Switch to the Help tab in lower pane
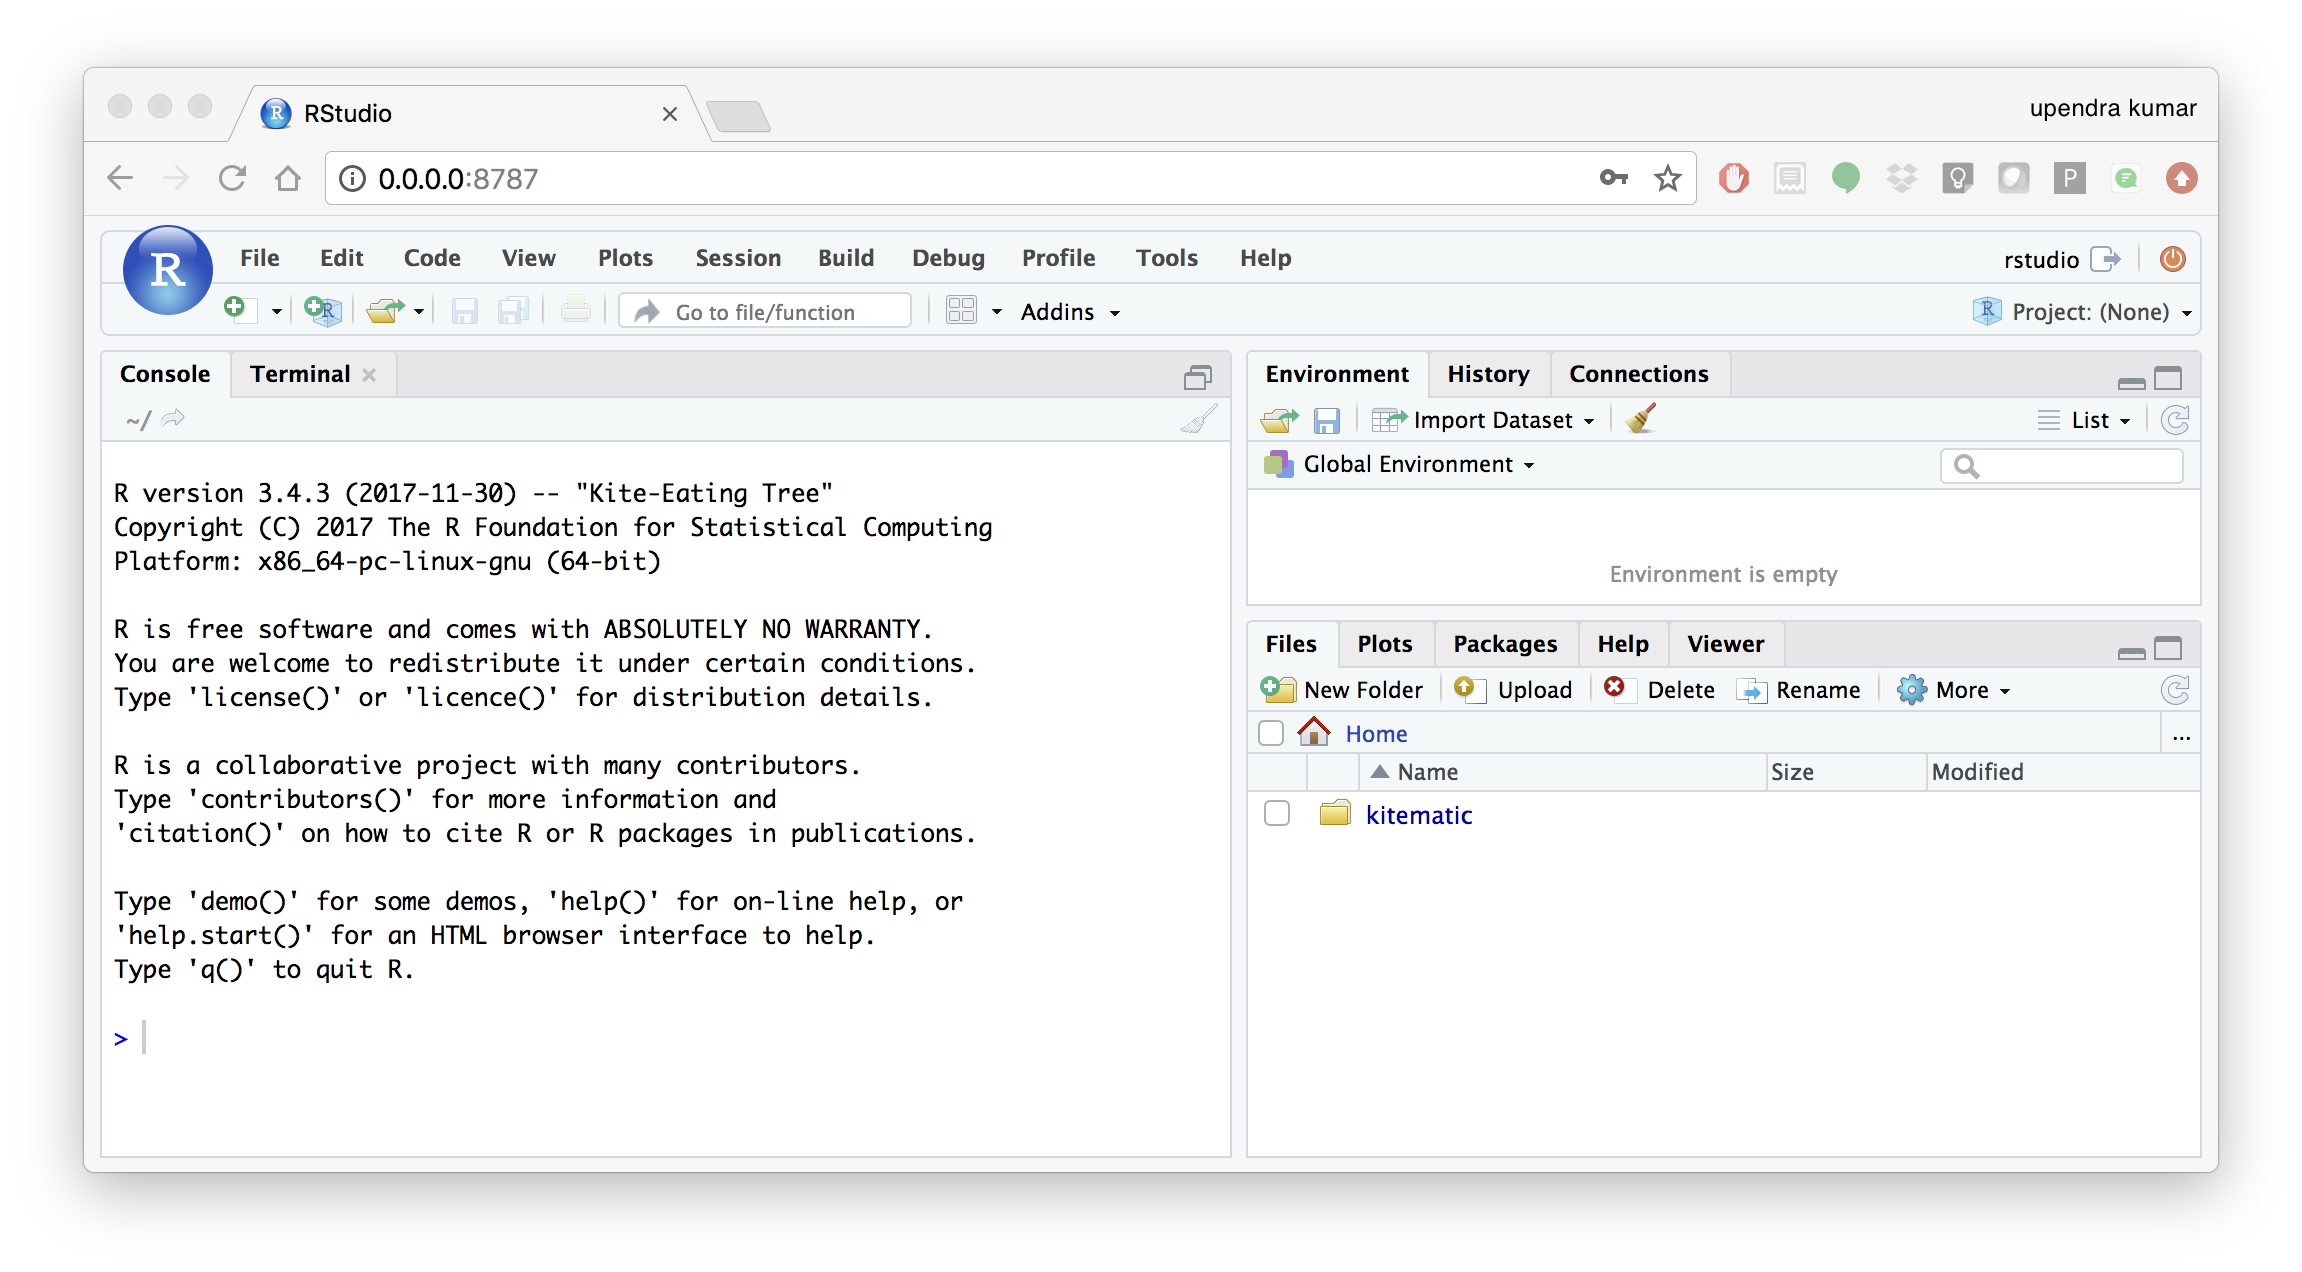 pyautogui.click(x=1622, y=644)
